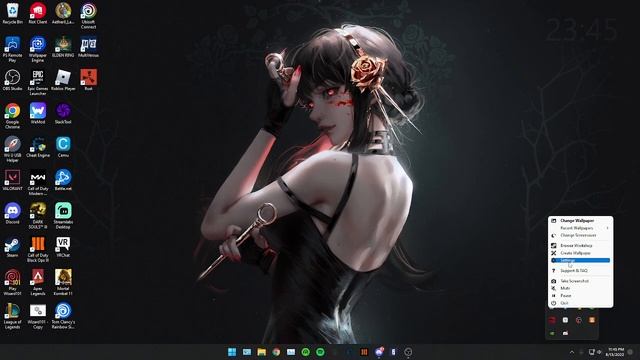
Task: Launch DARK SOULS III shortcut
Action: point(38,216)
